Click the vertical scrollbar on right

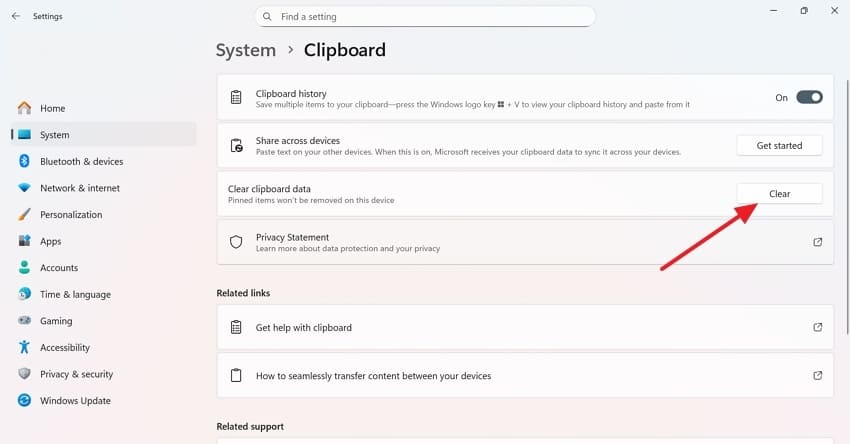point(847,207)
